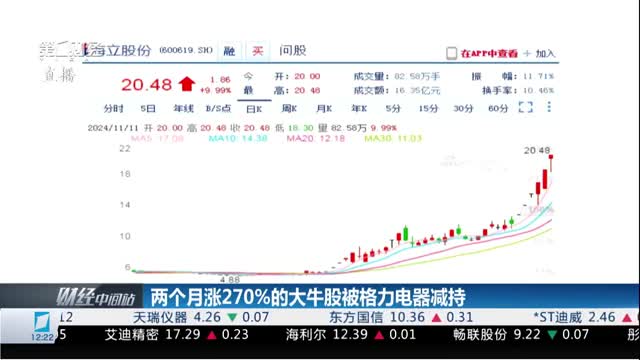640x360 pixels.
Task: Switch to the 周K chart tab
Action: [x=289, y=109]
